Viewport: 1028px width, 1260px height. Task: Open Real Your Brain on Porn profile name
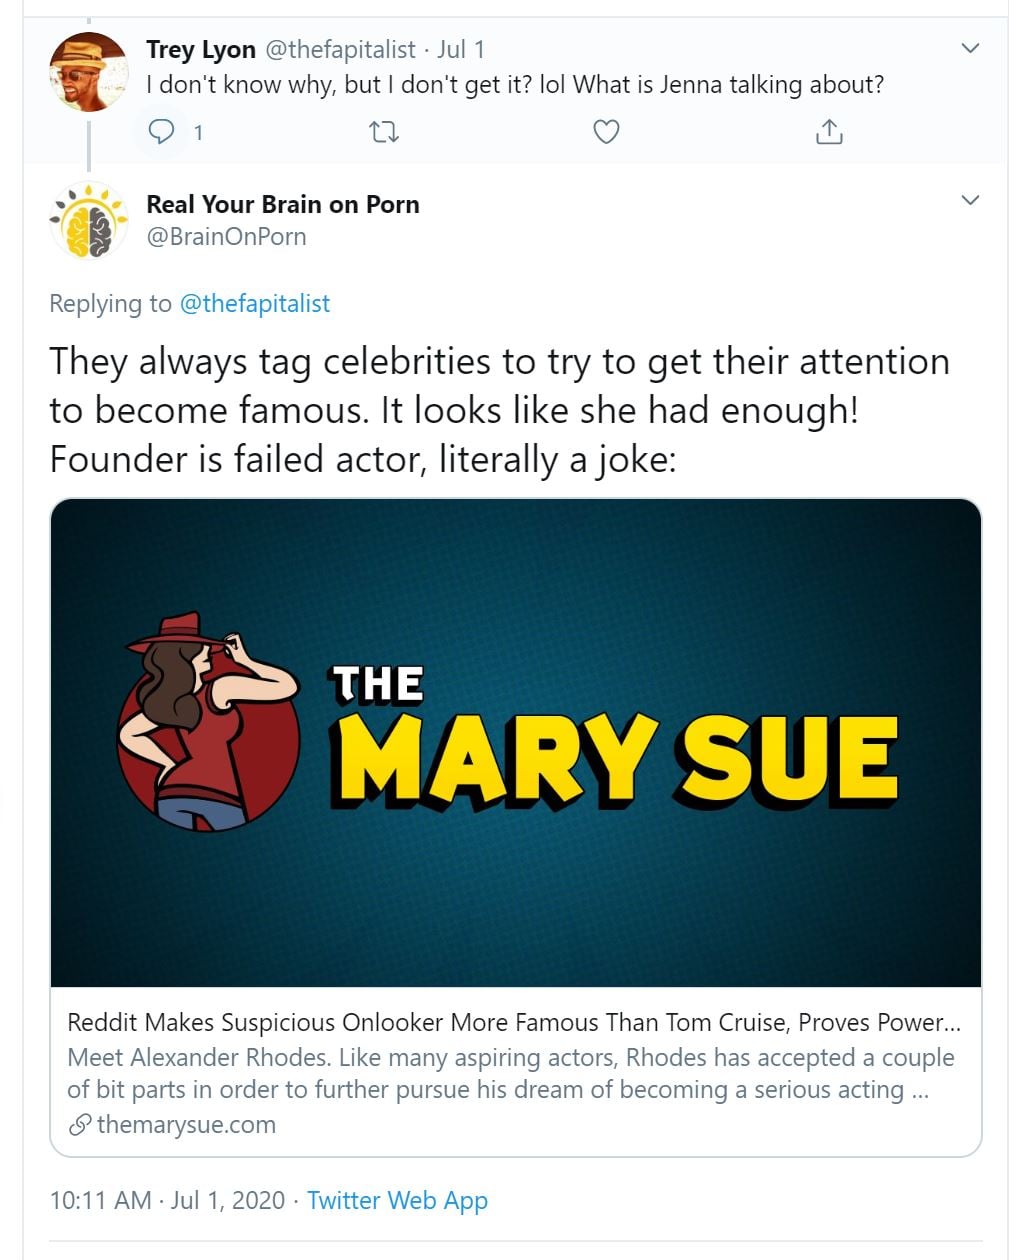click(x=283, y=204)
